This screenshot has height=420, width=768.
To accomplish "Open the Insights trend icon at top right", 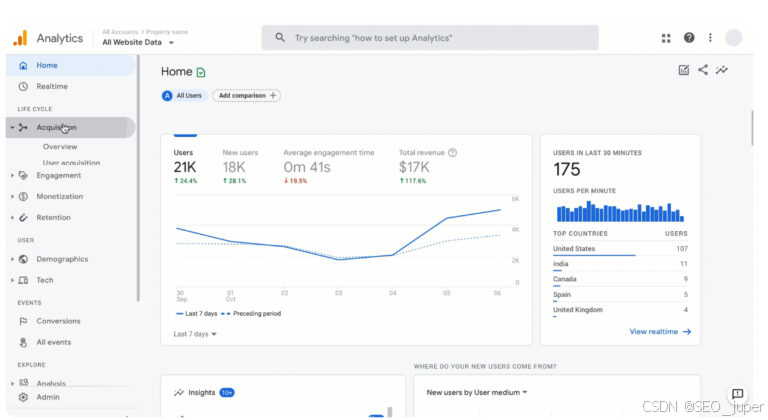I will point(722,70).
